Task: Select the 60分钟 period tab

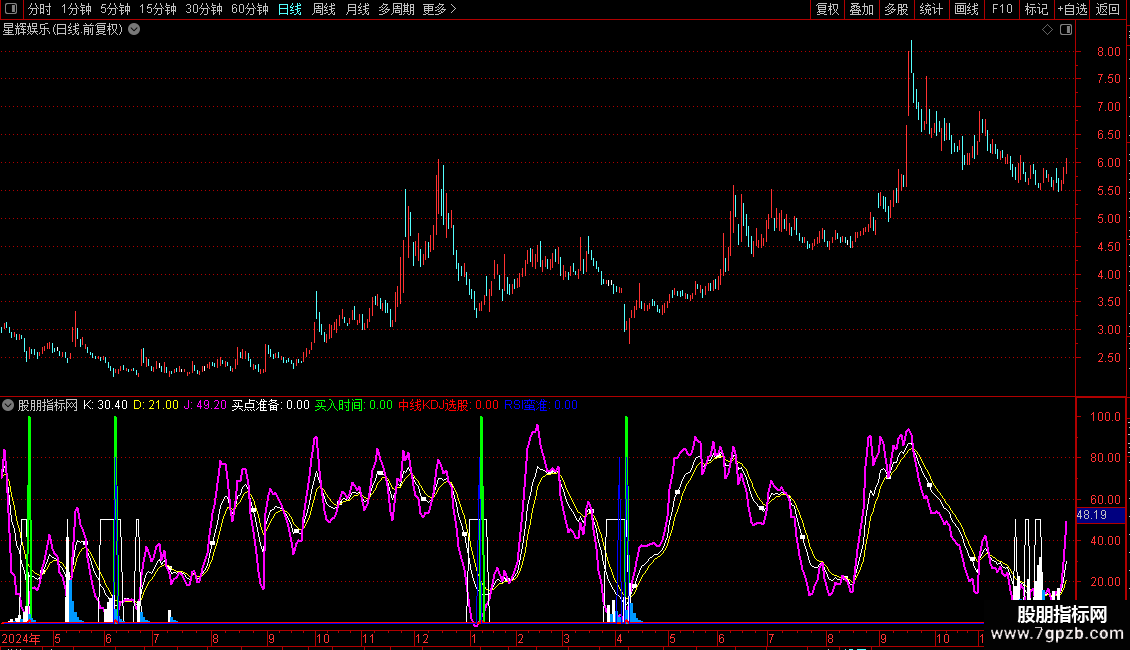Action: [249, 9]
